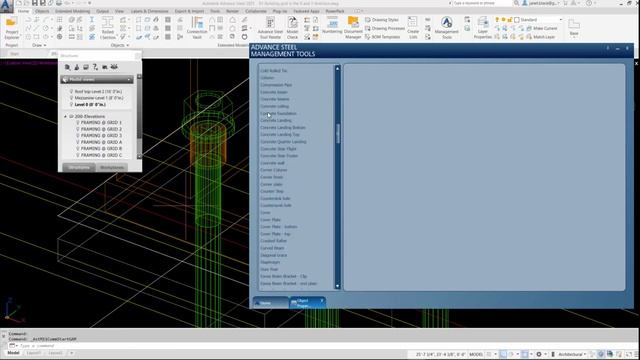Select Corner Column in the list
This screenshot has height=360, width=640.
pyautogui.click(x=273, y=170)
